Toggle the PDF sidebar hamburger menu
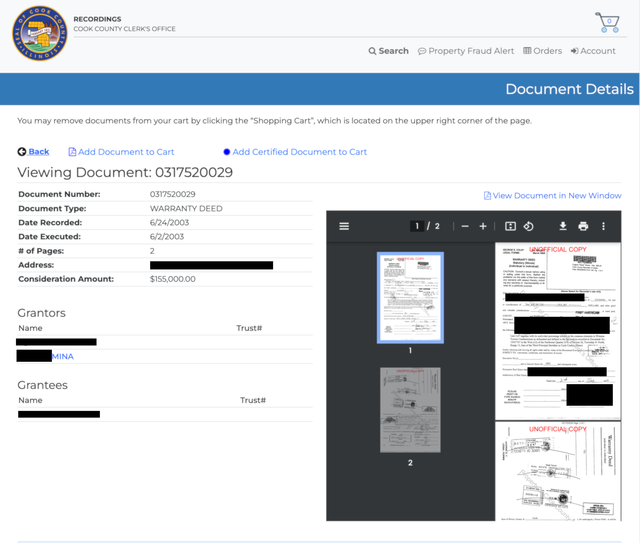The height and width of the screenshot is (543, 640). coord(344,226)
